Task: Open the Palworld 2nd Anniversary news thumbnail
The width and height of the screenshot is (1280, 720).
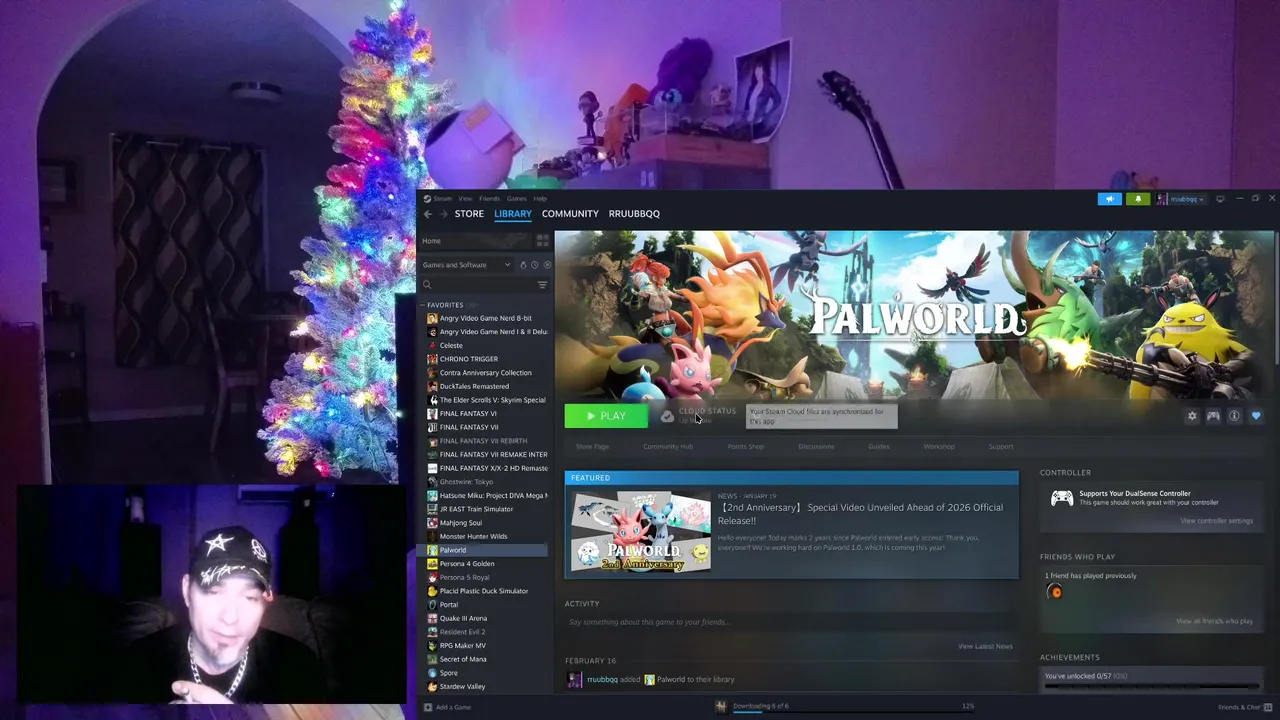Action: 641,533
